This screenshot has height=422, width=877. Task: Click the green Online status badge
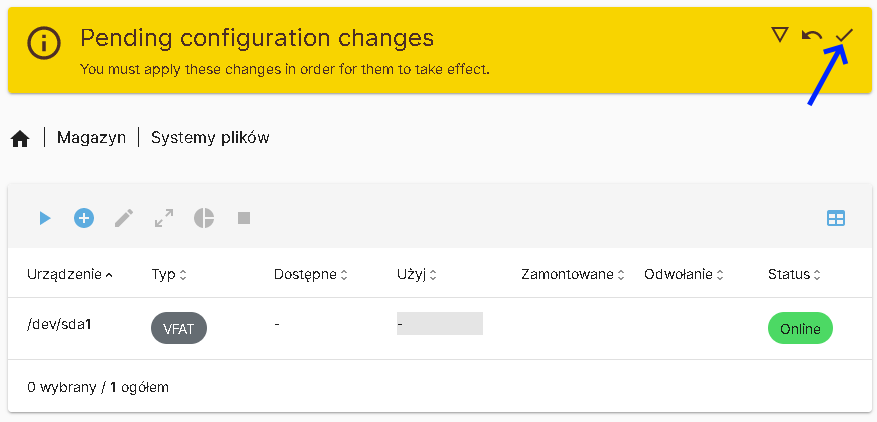tap(800, 329)
